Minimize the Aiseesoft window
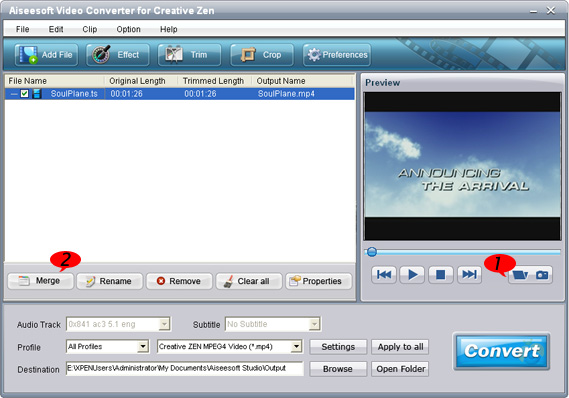 [533, 11]
